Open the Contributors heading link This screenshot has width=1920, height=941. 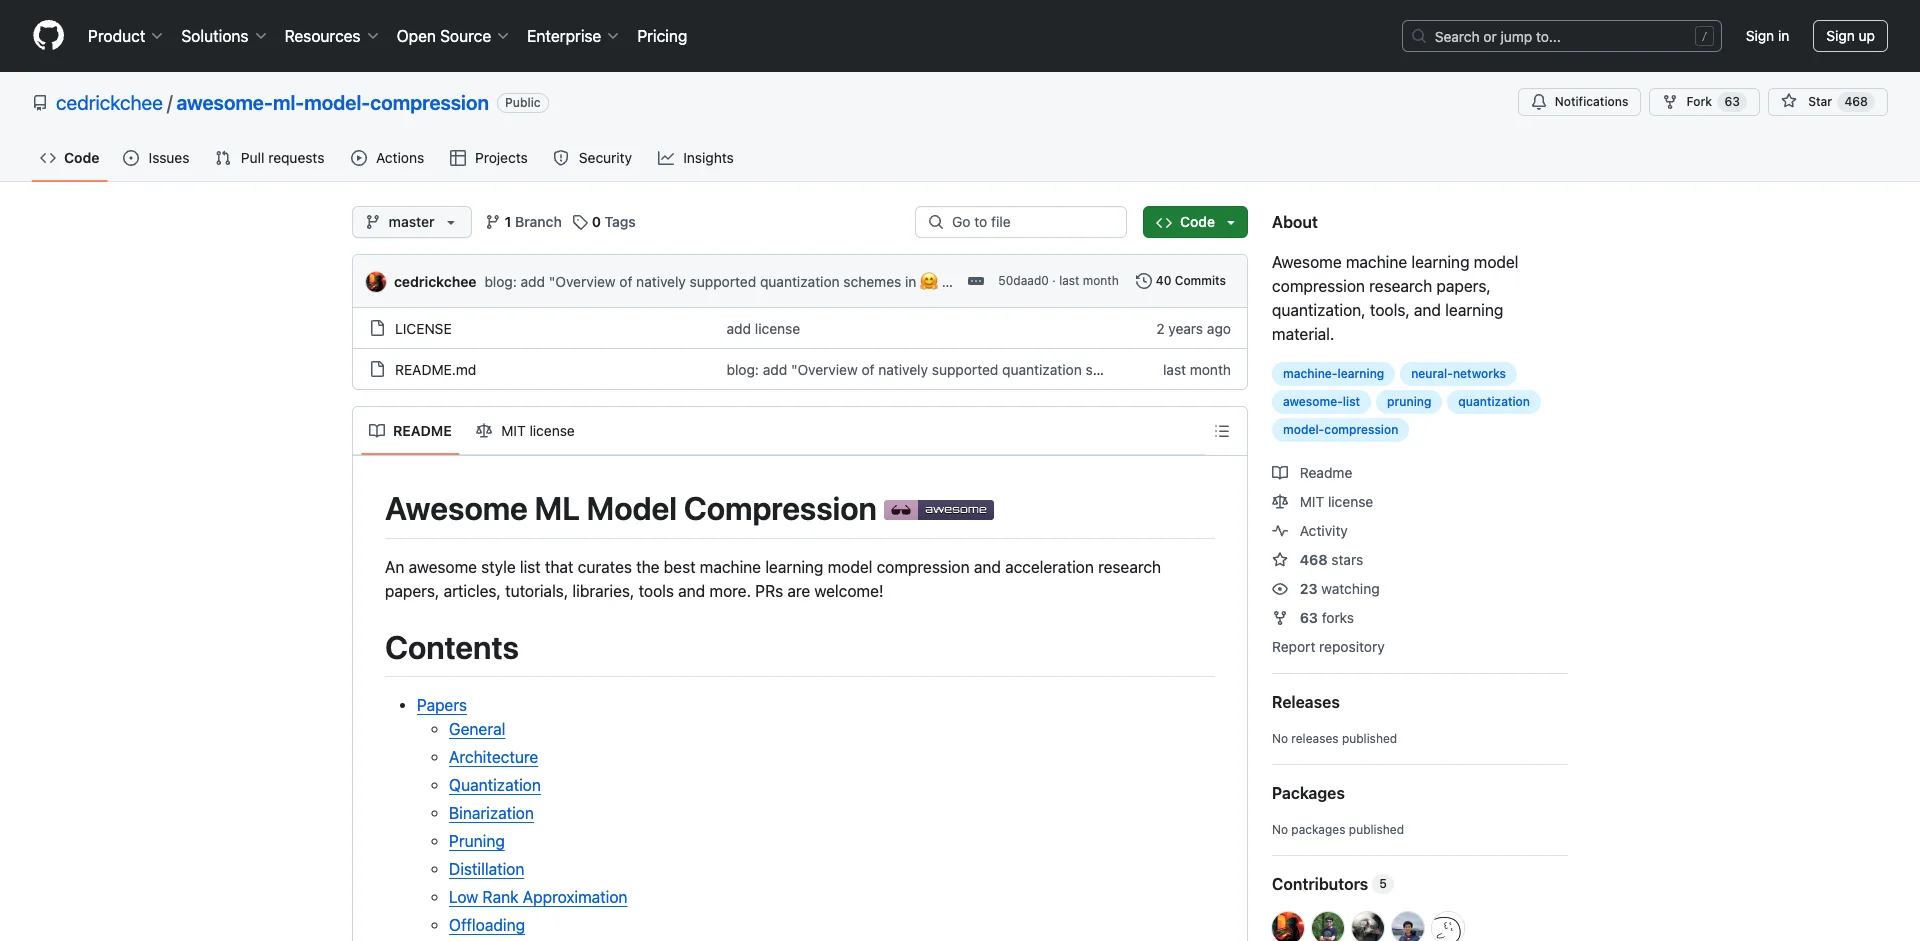1331,884
